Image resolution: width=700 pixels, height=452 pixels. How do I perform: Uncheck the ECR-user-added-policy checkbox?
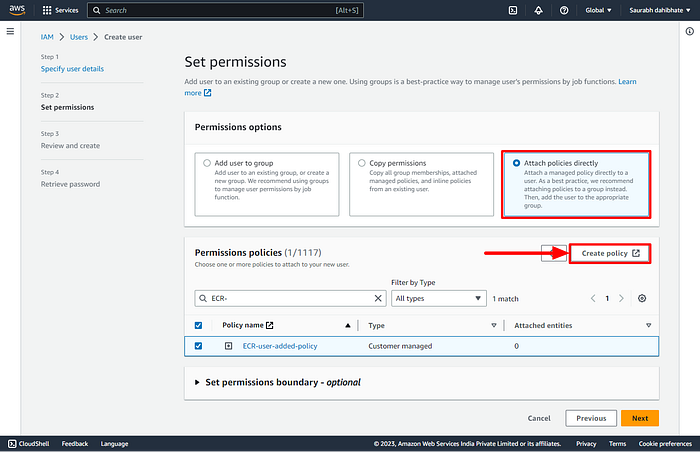[x=198, y=346]
